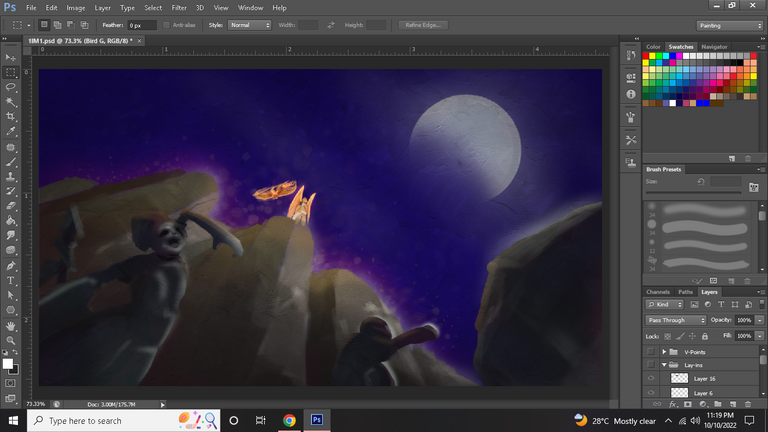Image resolution: width=768 pixels, height=432 pixels.
Task: Switch to the Paths tab
Action: pyautogui.click(x=685, y=292)
